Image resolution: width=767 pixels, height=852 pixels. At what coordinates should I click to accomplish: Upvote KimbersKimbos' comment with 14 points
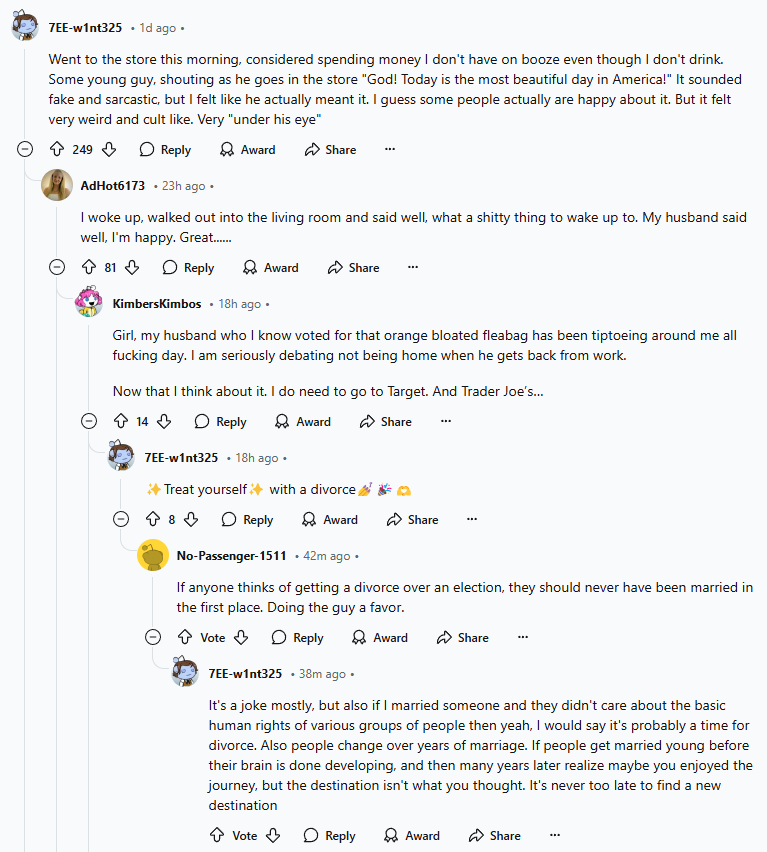point(120,421)
